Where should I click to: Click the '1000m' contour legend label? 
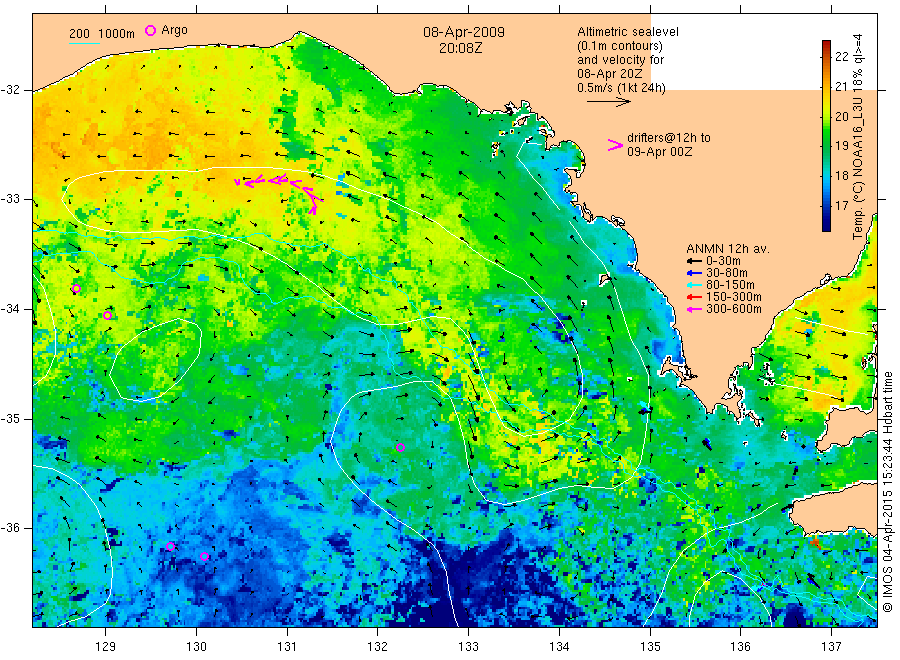point(117,34)
